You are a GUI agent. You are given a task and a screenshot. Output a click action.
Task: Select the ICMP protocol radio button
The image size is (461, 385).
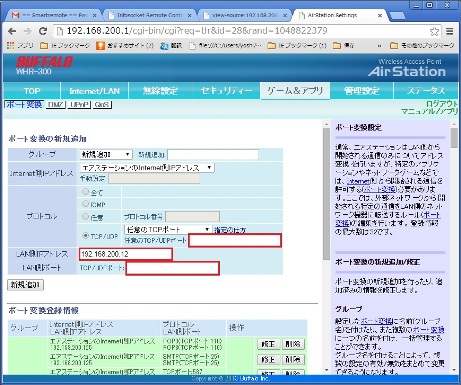click(x=85, y=204)
